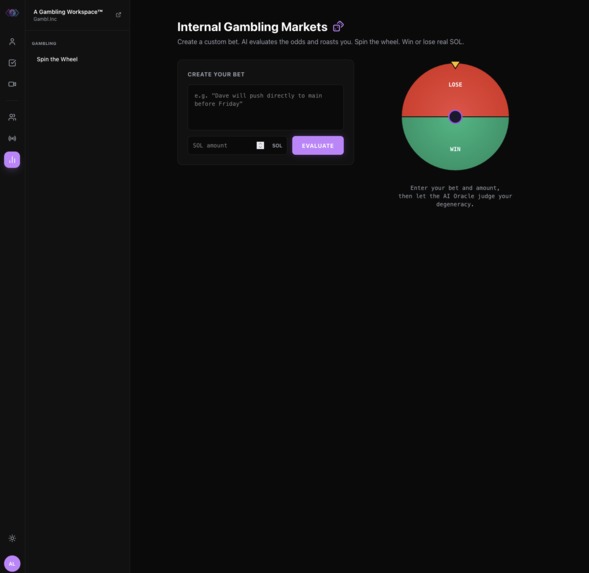Click the GAMBLING section label
Viewport: 589px width, 573px height.
44,44
